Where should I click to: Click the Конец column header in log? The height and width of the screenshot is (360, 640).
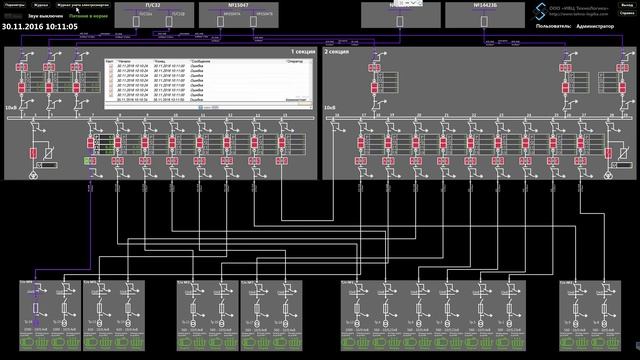click(x=160, y=61)
